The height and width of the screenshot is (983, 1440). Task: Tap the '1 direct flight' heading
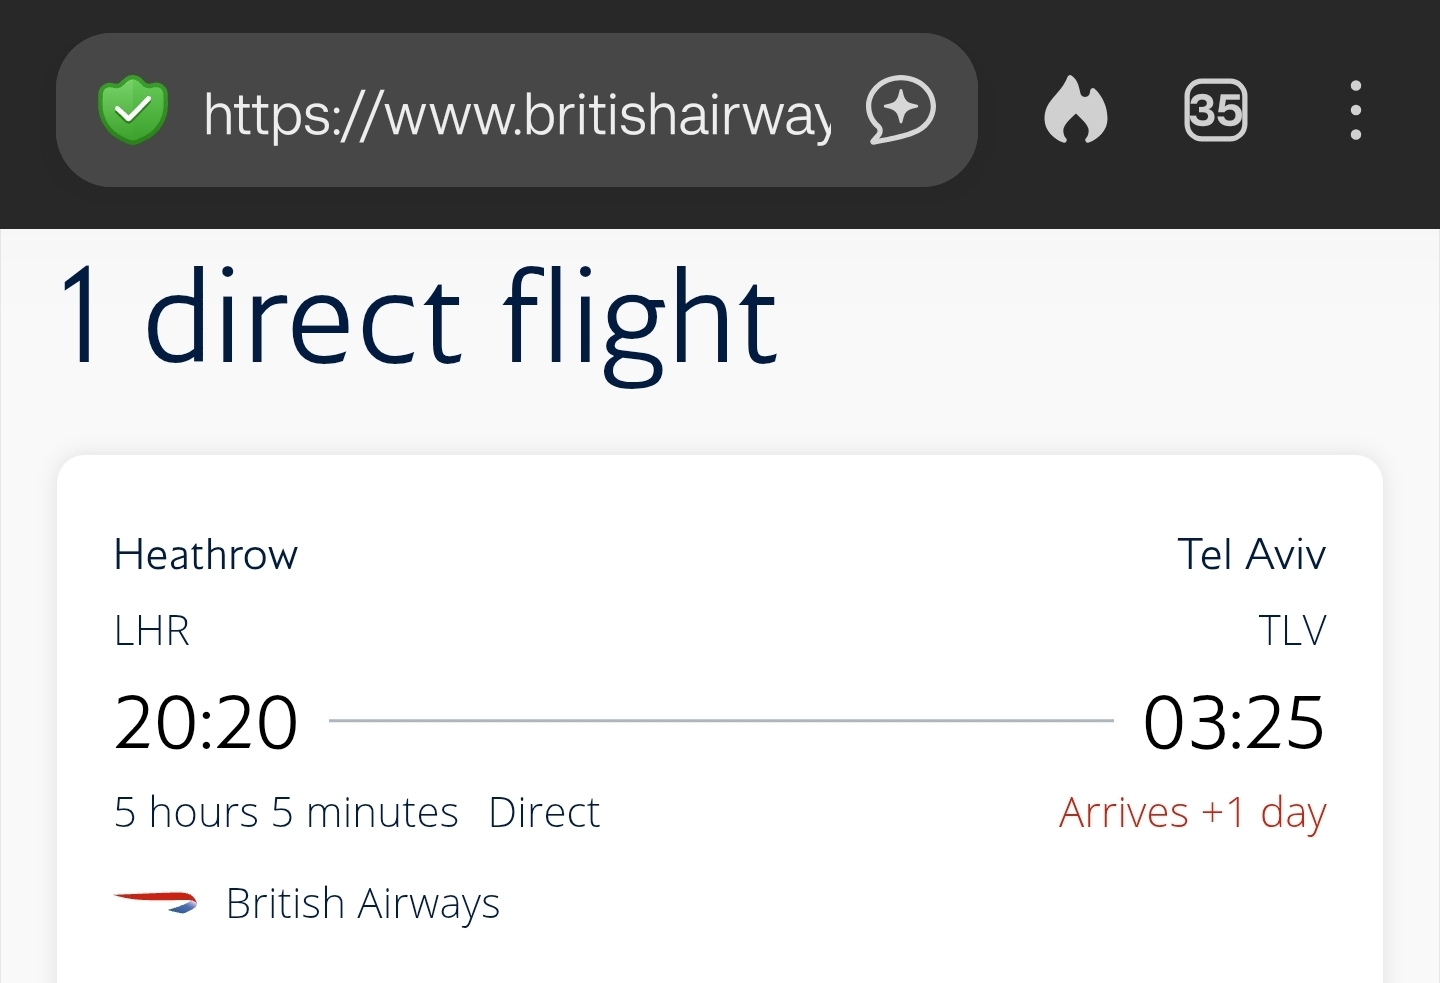(x=418, y=318)
